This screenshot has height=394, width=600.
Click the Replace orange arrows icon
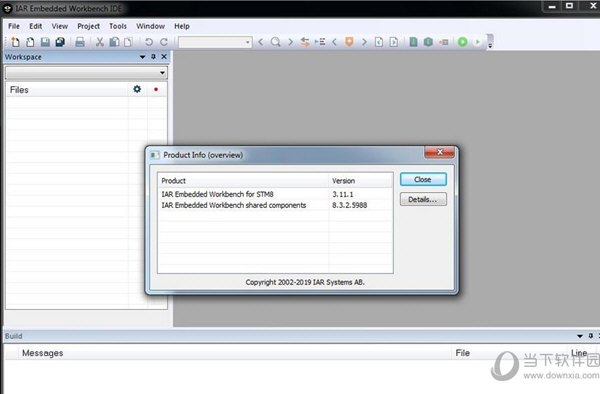pyautogui.click(x=305, y=42)
